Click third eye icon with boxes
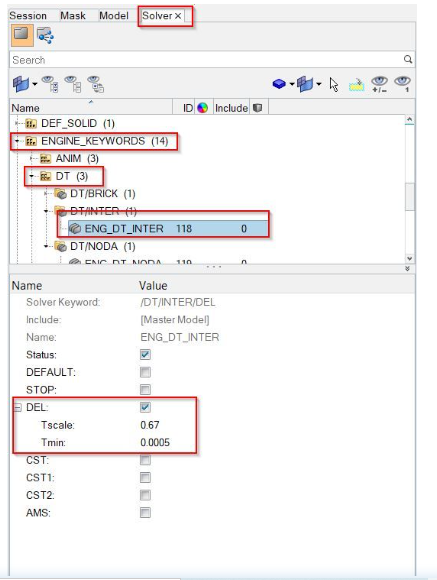This screenshot has height=580, width=437. tap(95, 84)
